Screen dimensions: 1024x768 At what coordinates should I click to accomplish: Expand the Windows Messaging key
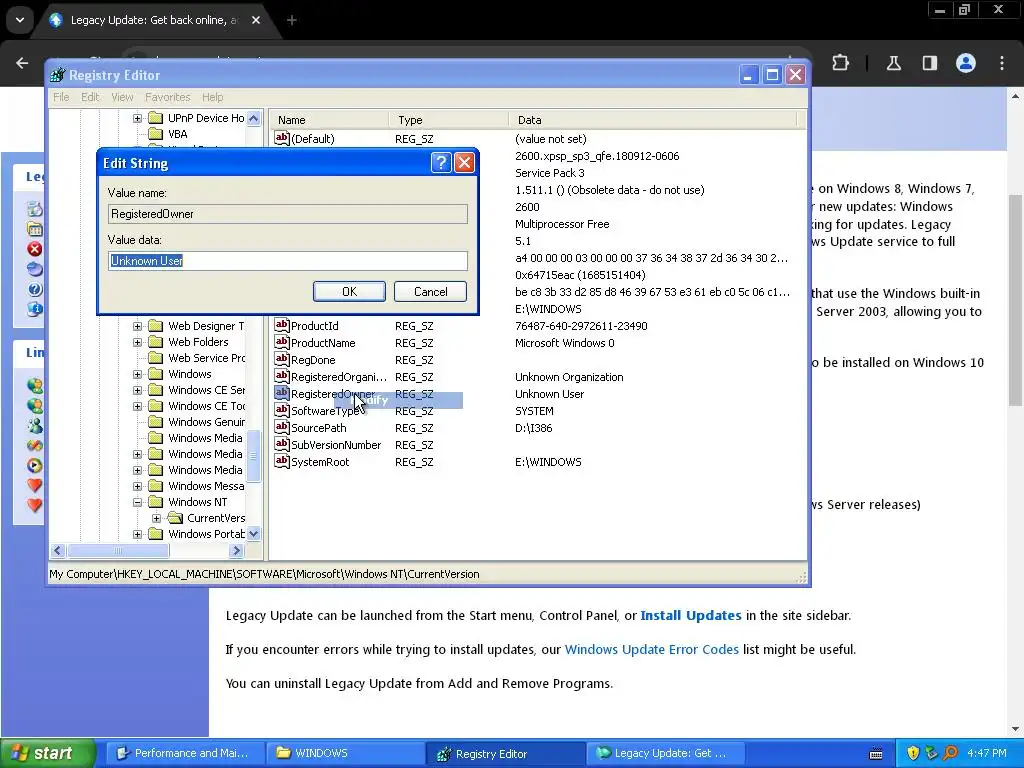137,486
